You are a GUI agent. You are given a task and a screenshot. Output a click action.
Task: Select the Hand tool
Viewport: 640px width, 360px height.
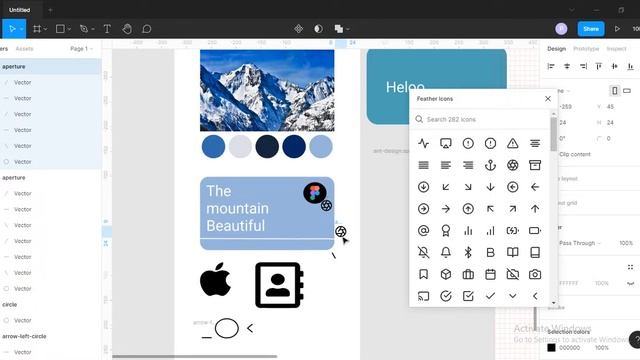pos(127,29)
